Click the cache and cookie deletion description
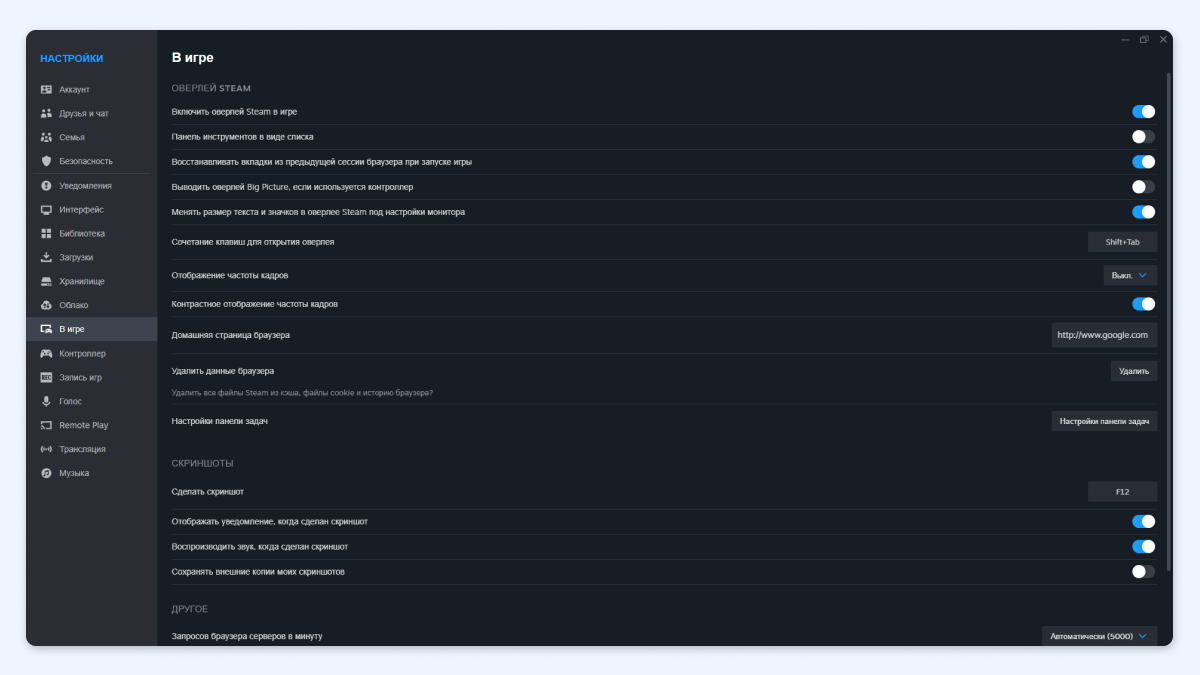Screen dimensions: 1200x675 (x=302, y=393)
